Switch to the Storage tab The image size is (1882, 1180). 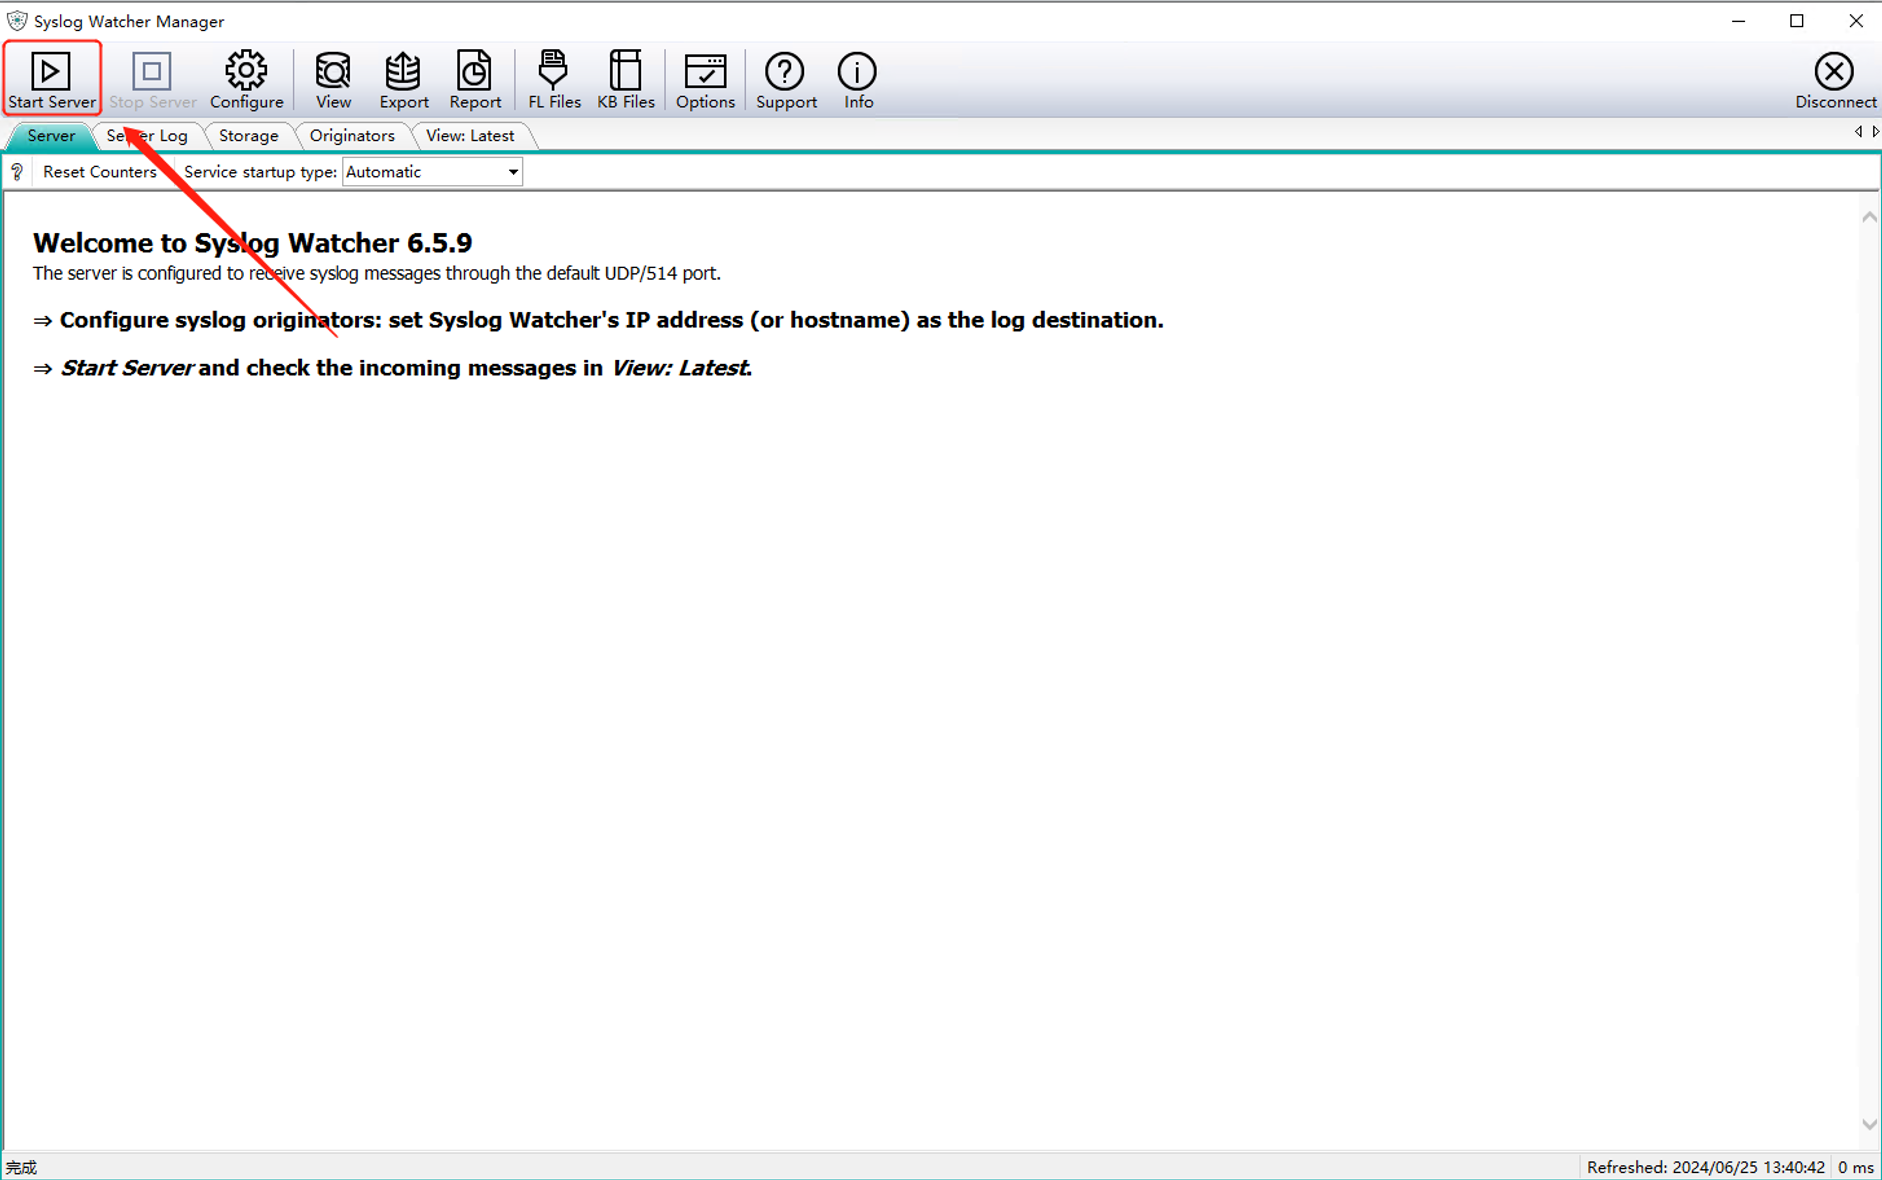click(248, 136)
